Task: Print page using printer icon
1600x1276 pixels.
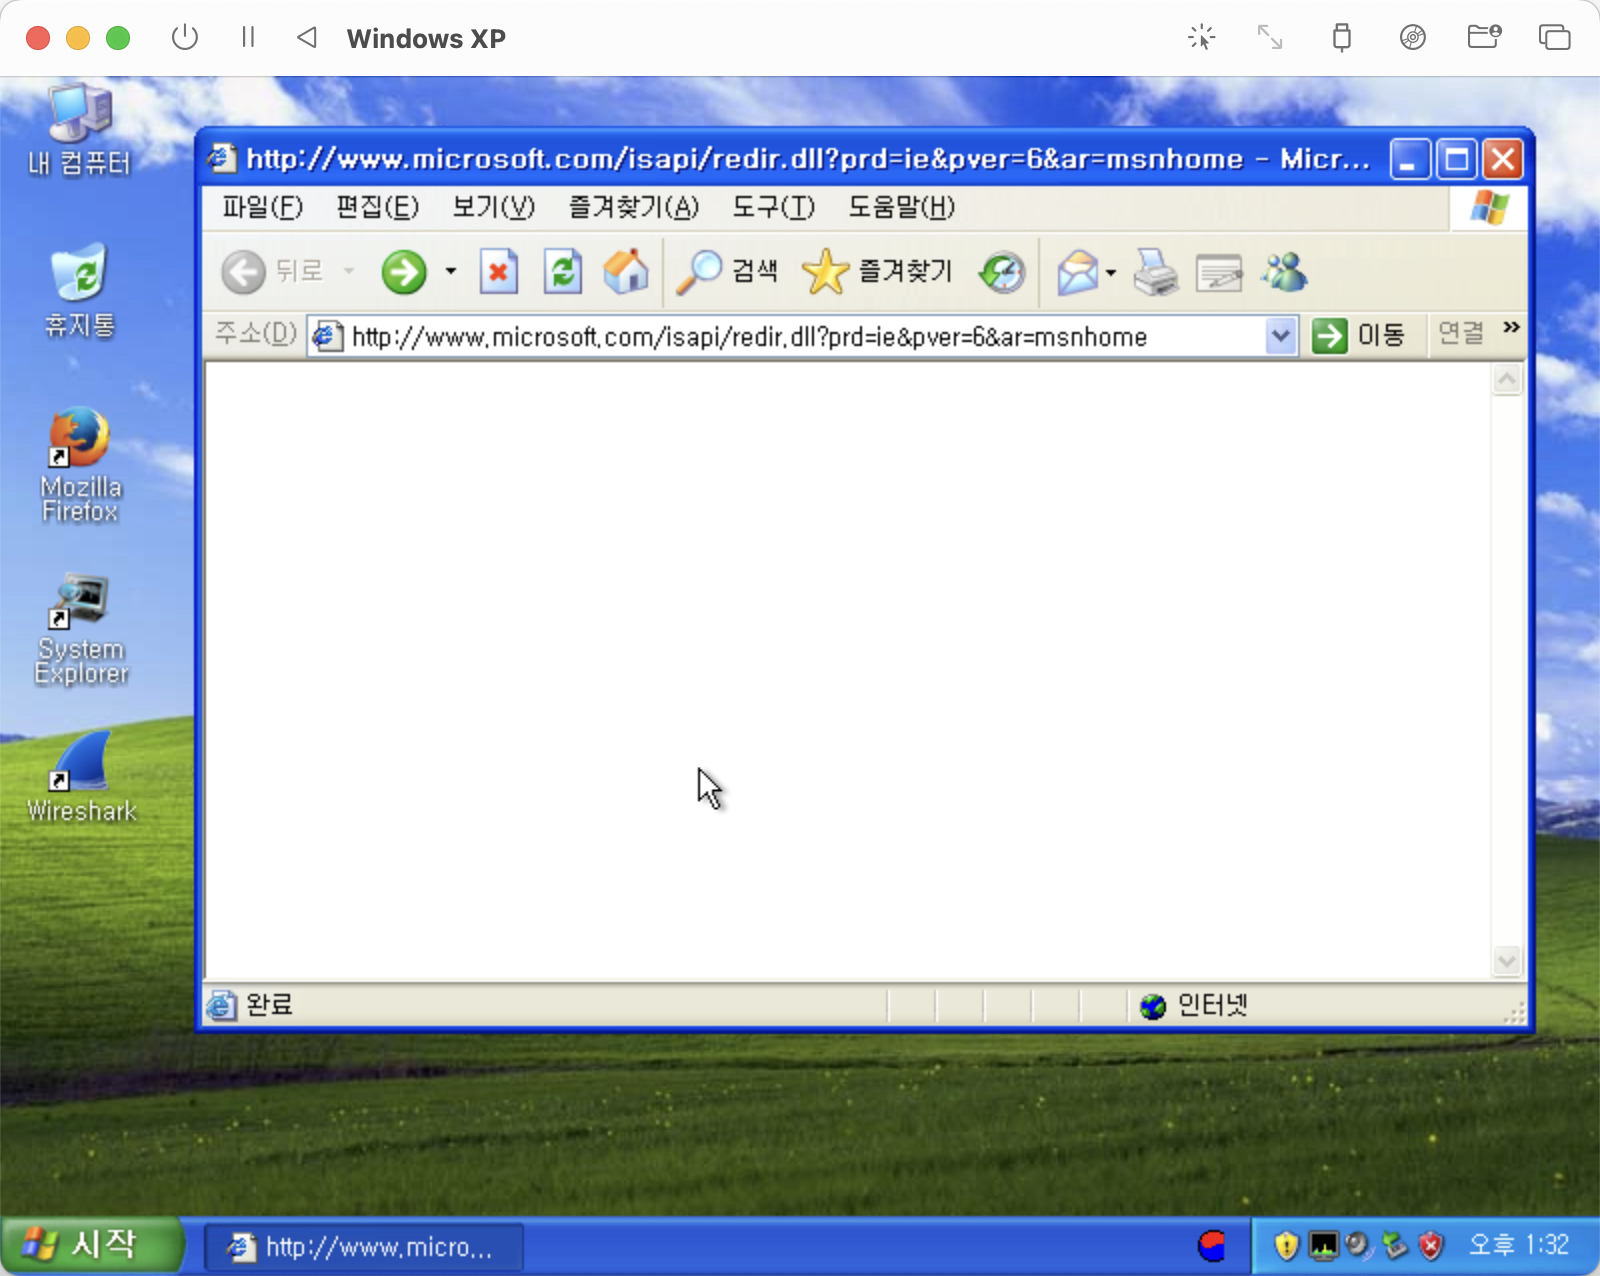Action: [1156, 272]
